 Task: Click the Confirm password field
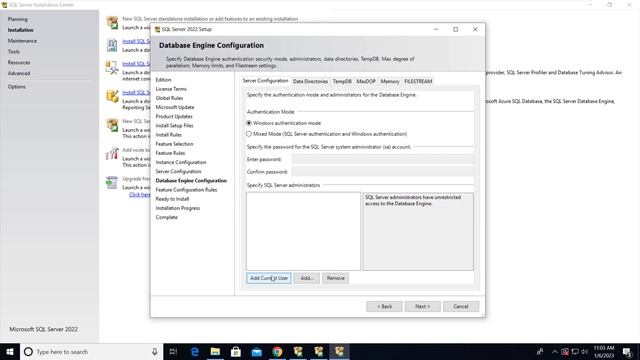tap(383, 171)
